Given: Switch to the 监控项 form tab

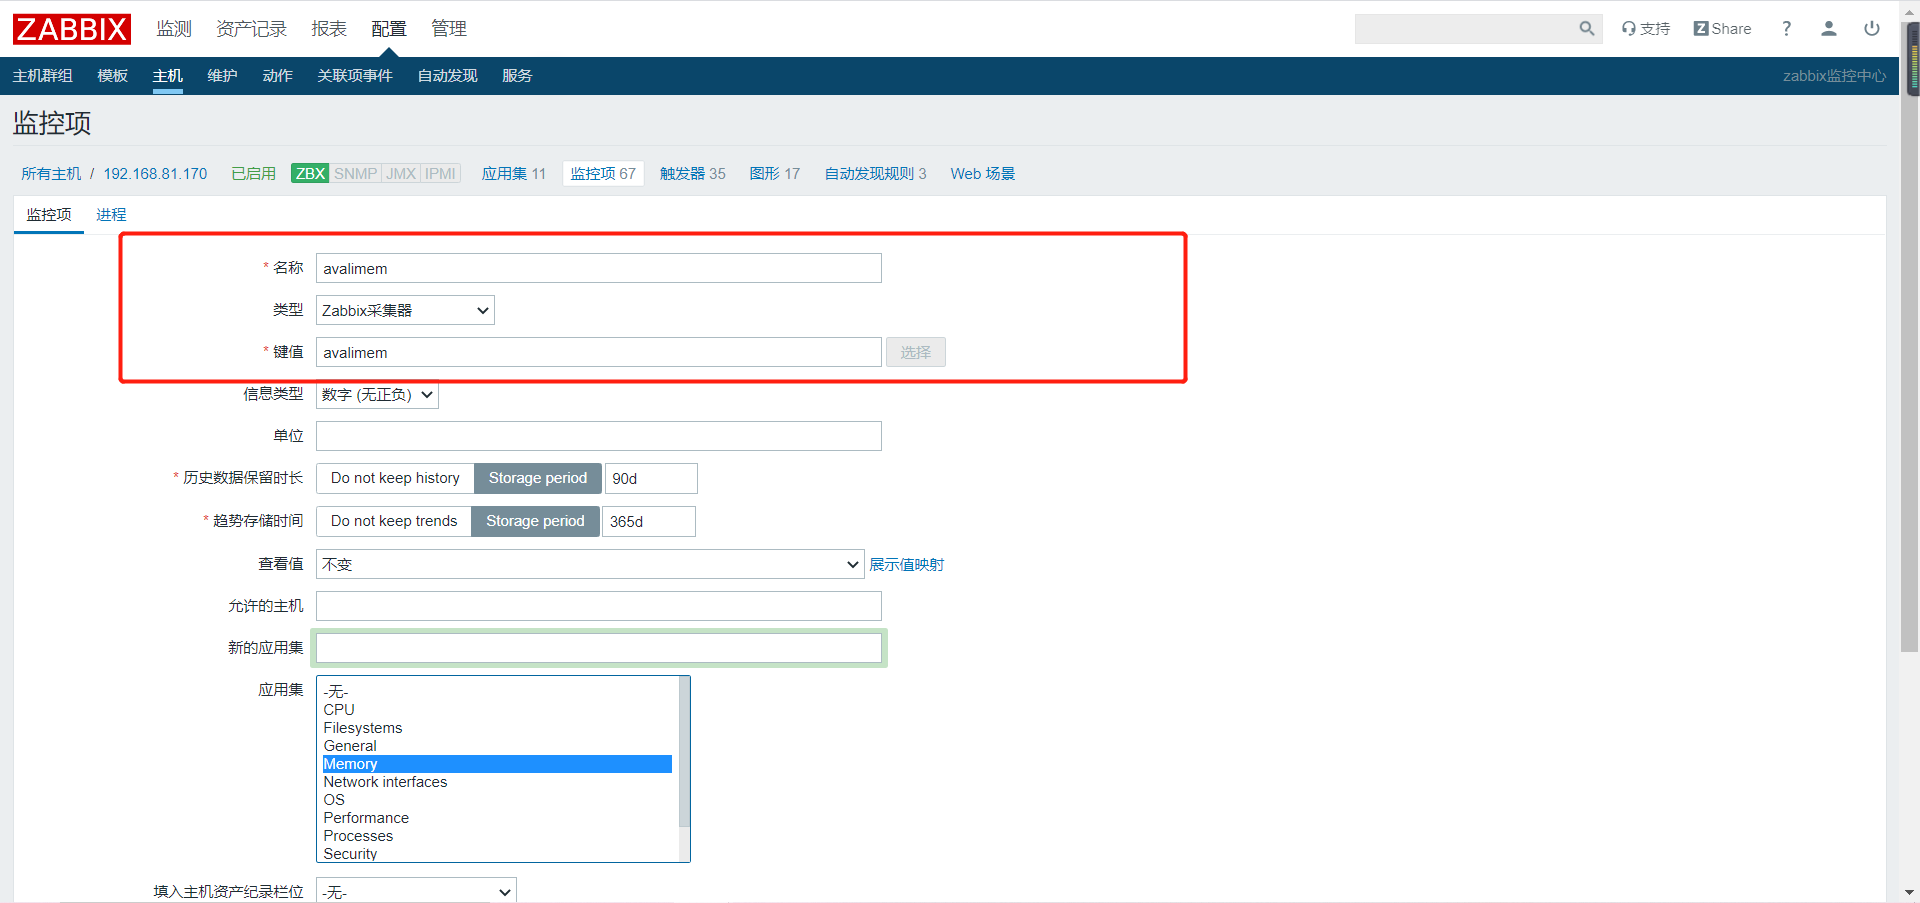Looking at the screenshot, I should click(49, 215).
